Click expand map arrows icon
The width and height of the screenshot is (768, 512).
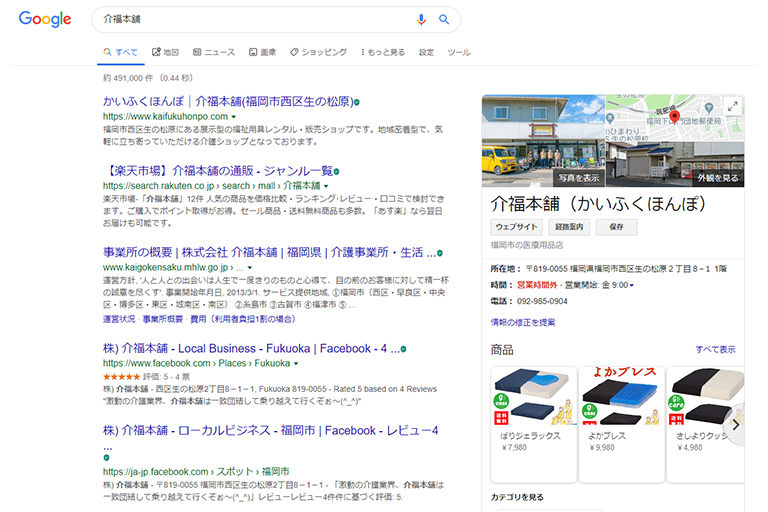[x=733, y=106]
